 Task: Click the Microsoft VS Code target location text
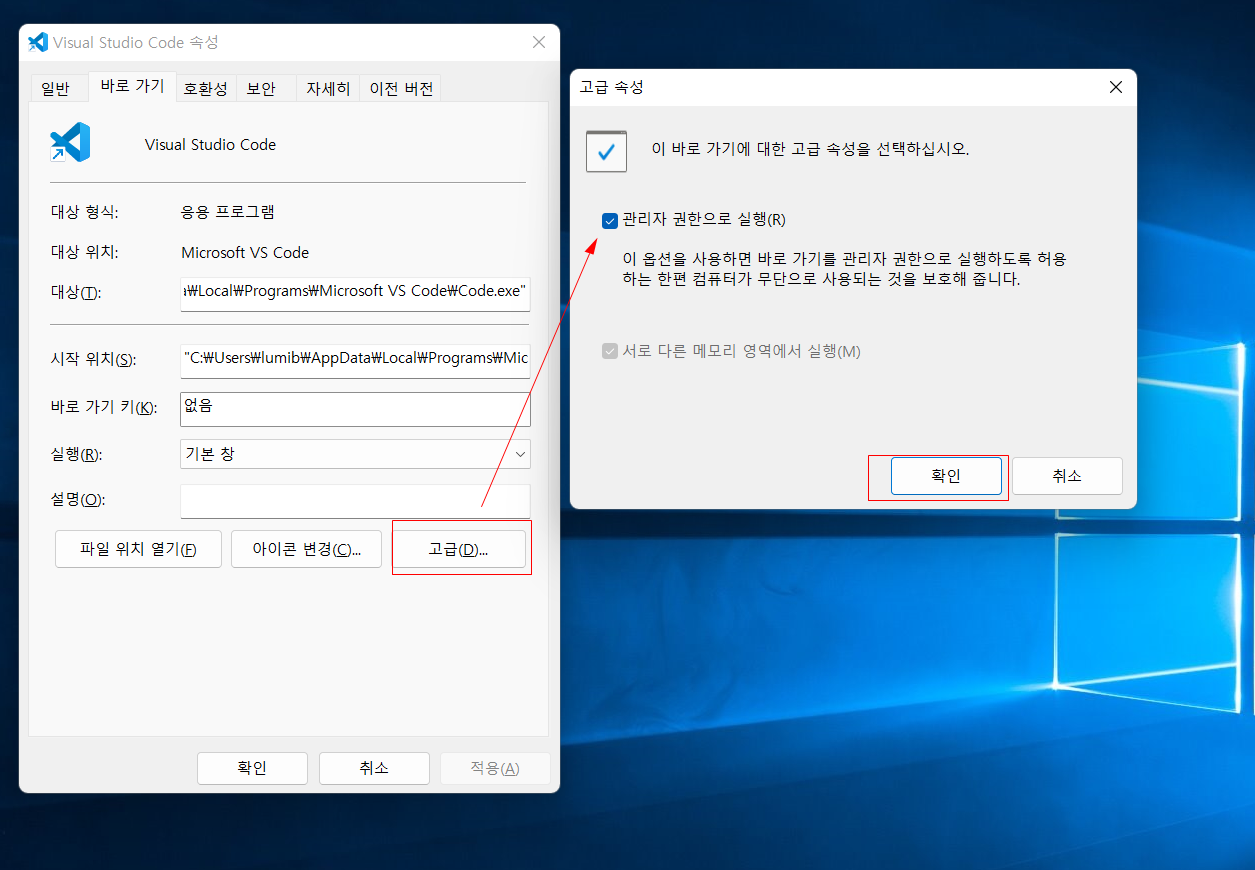pos(245,252)
